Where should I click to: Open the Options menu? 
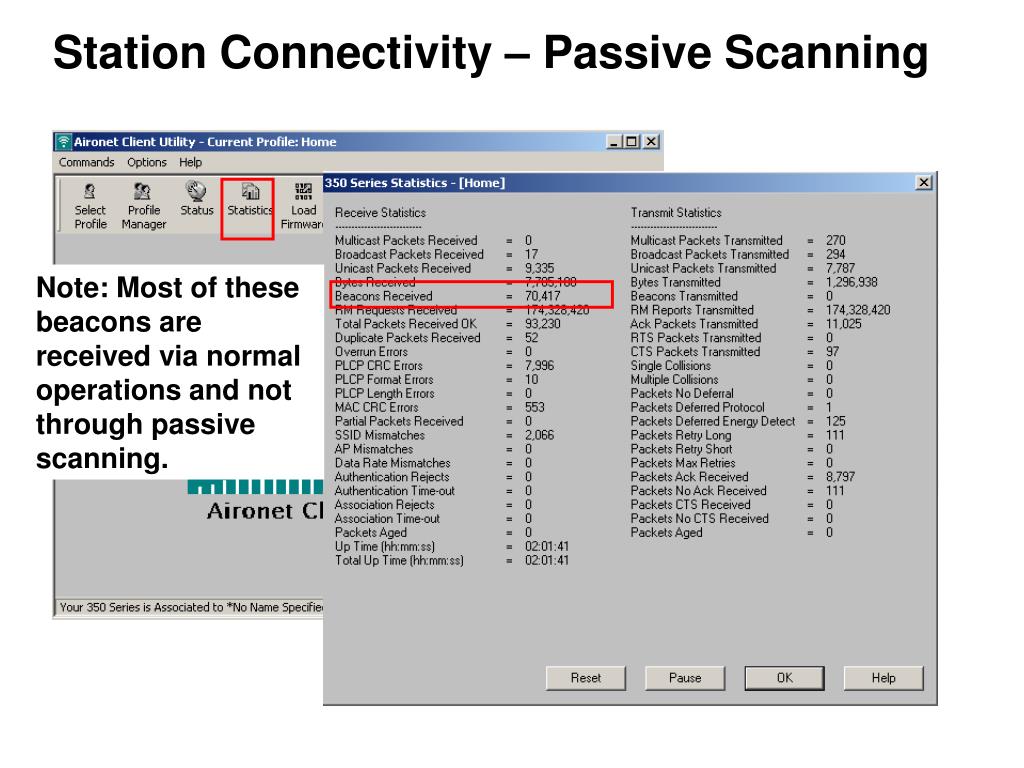click(146, 162)
